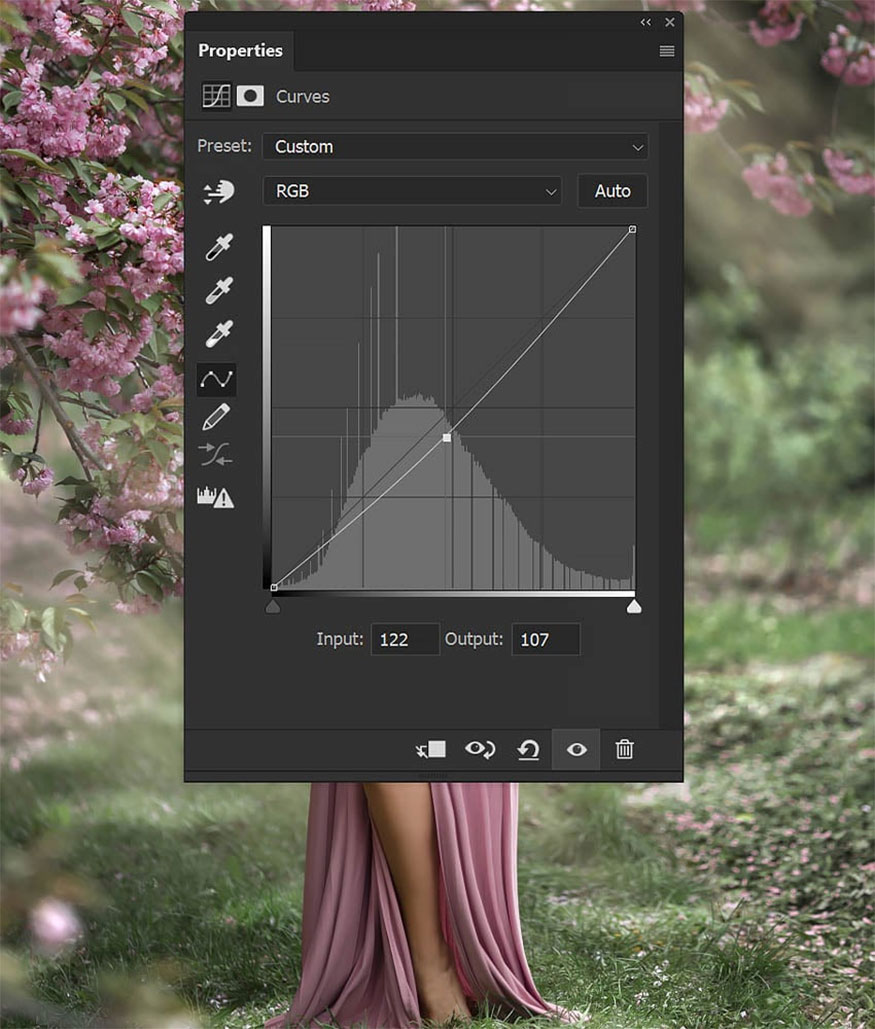Click the on-image targeted adjustment tool
The image size is (875, 1029).
tap(217, 191)
